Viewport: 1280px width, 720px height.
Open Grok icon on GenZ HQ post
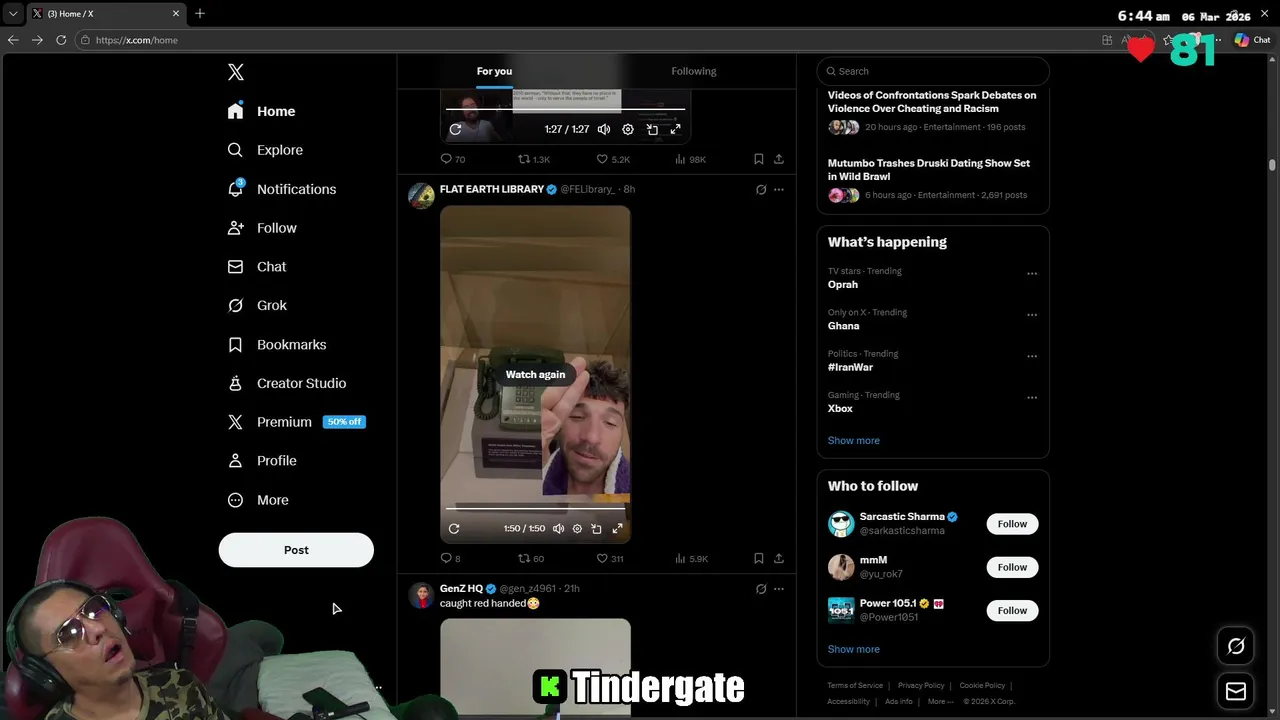[x=761, y=589]
